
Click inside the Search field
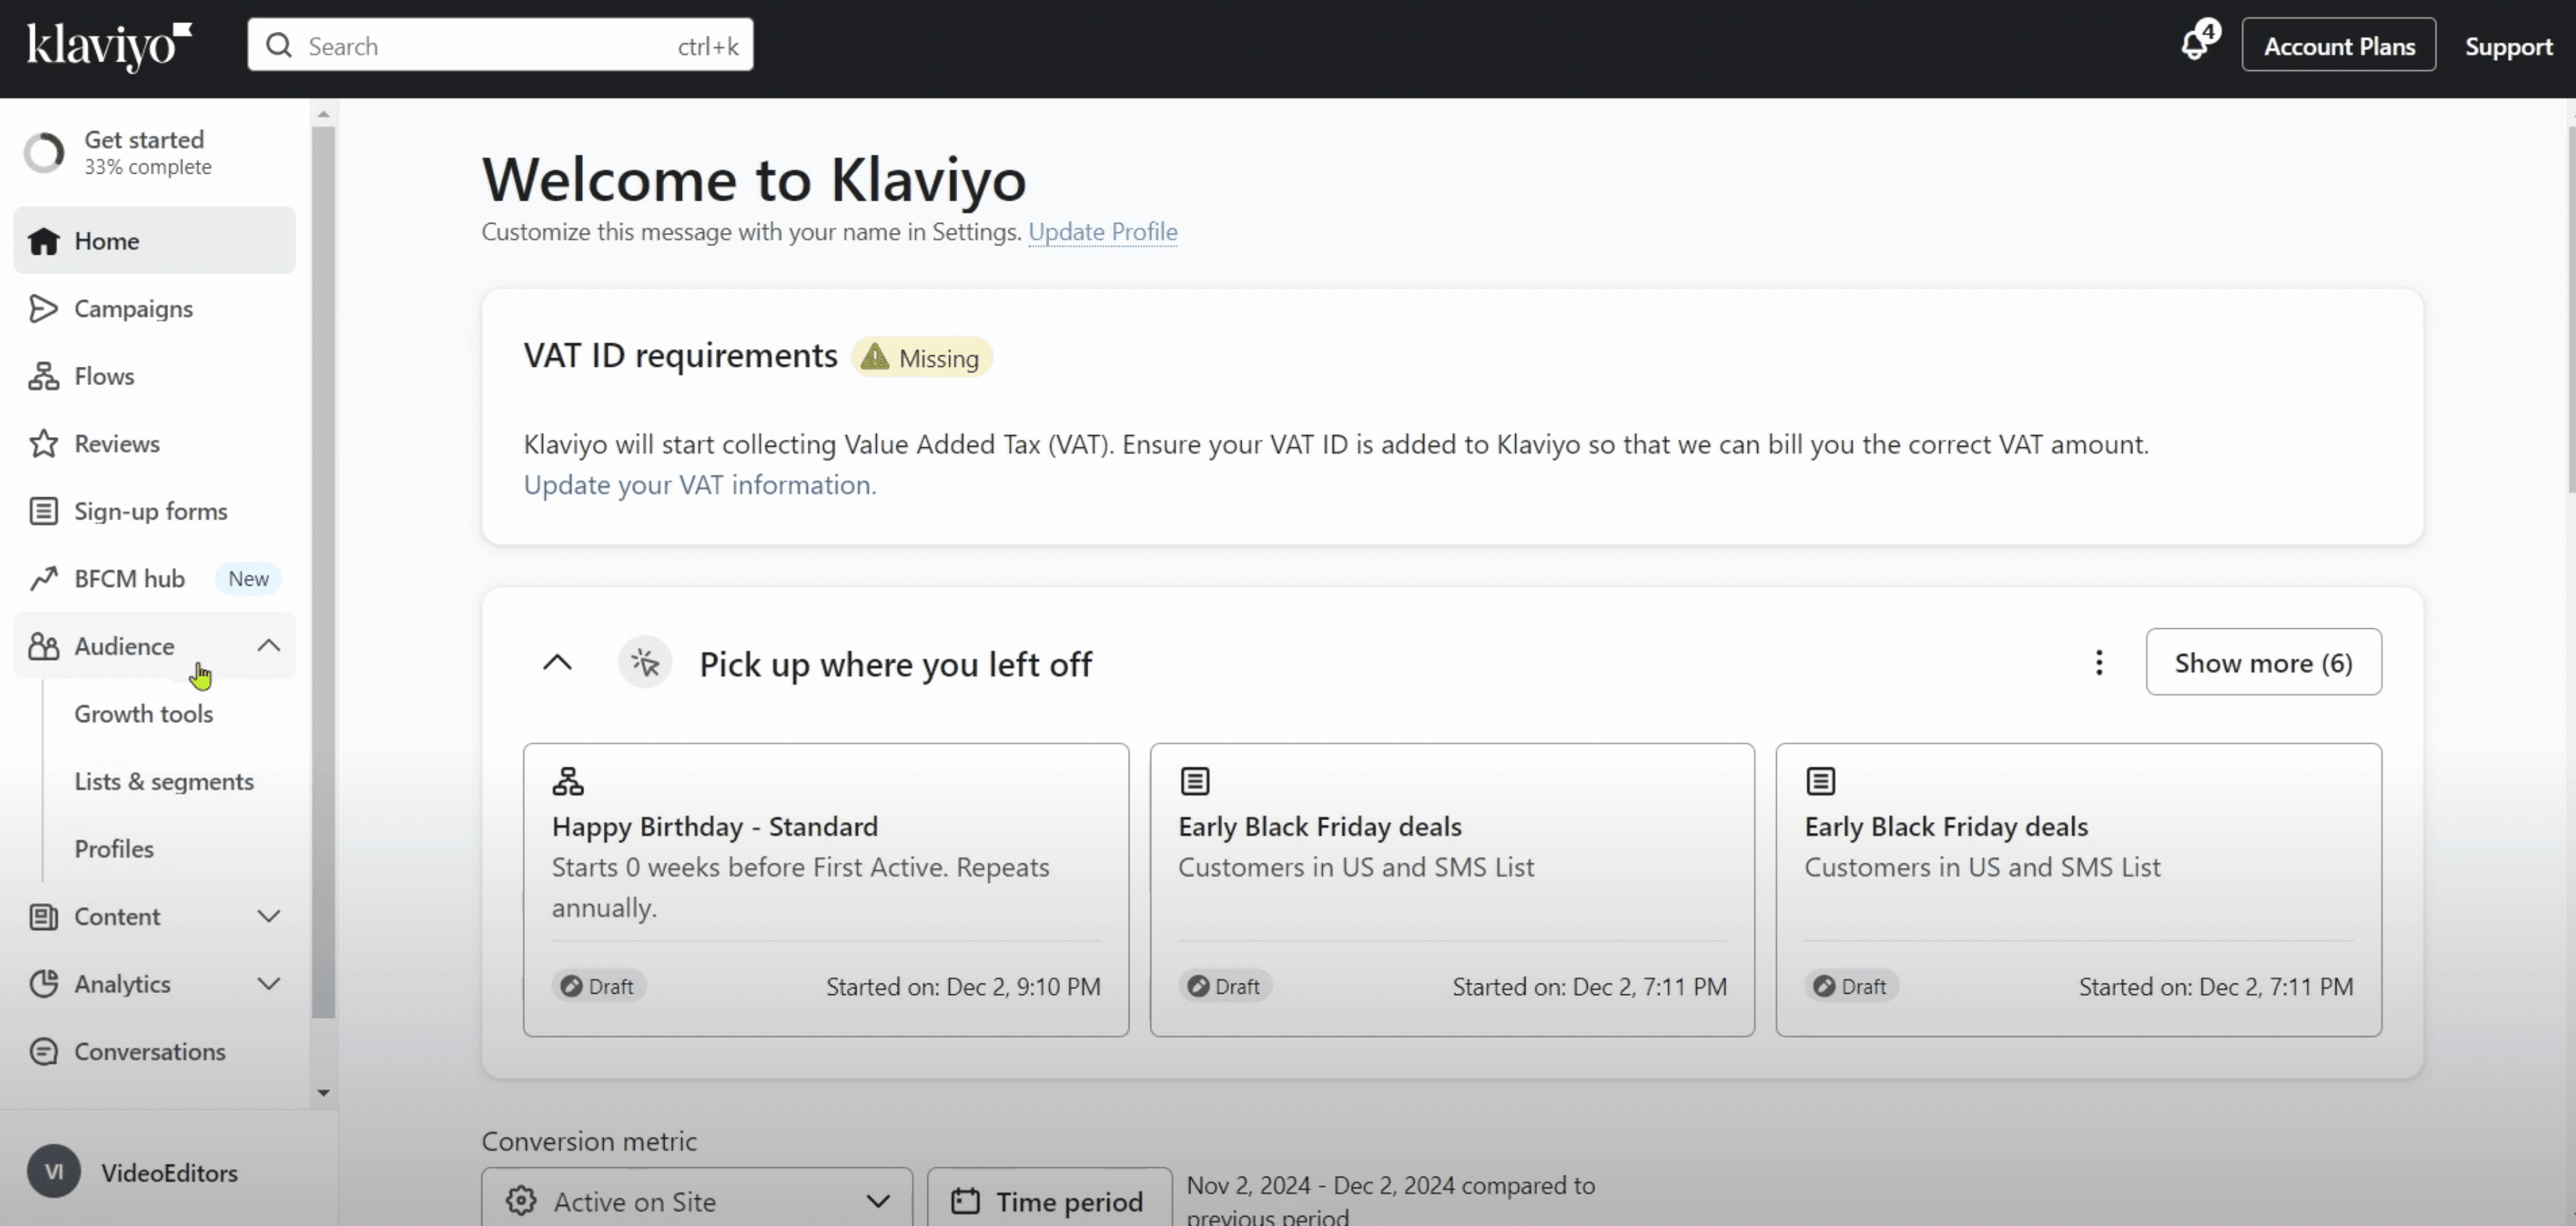tap(500, 45)
